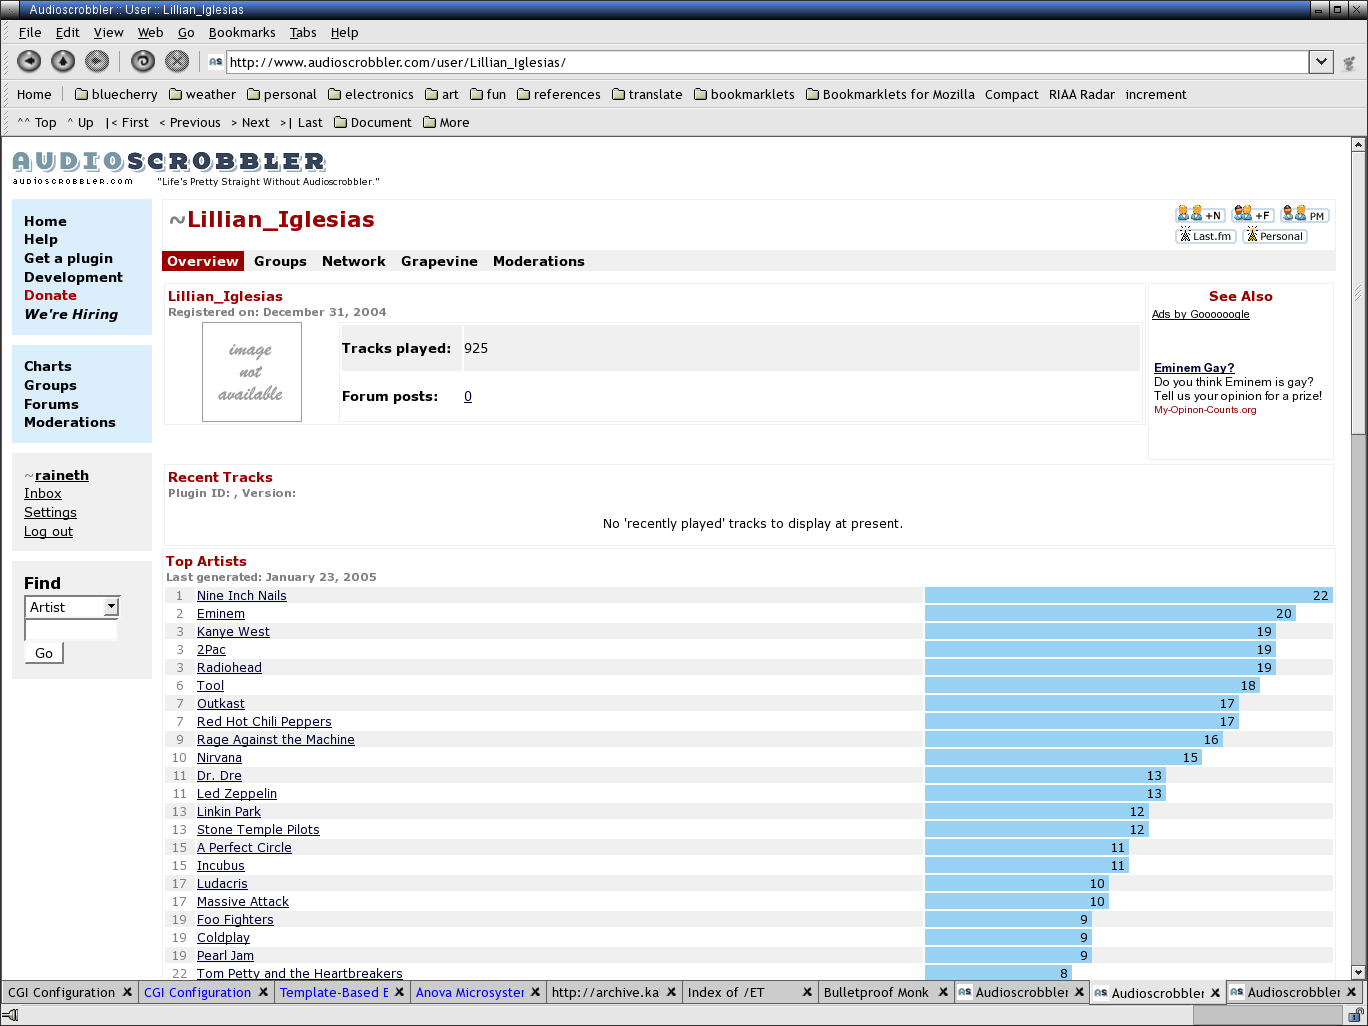Click the Next navigation toolbar item

pos(250,123)
